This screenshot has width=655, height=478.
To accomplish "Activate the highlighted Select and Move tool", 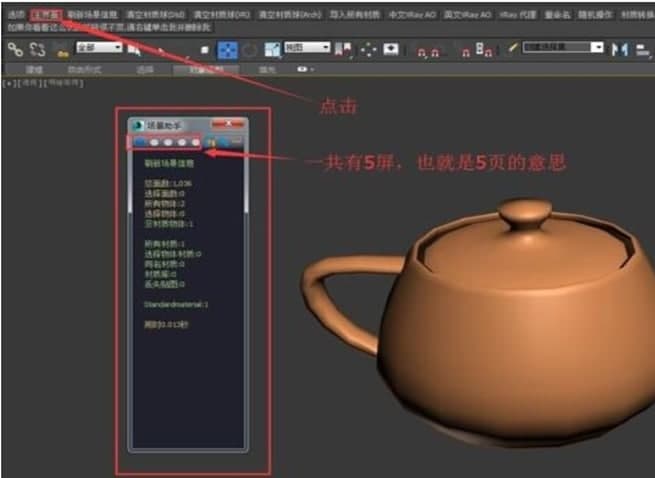I will [x=227, y=50].
